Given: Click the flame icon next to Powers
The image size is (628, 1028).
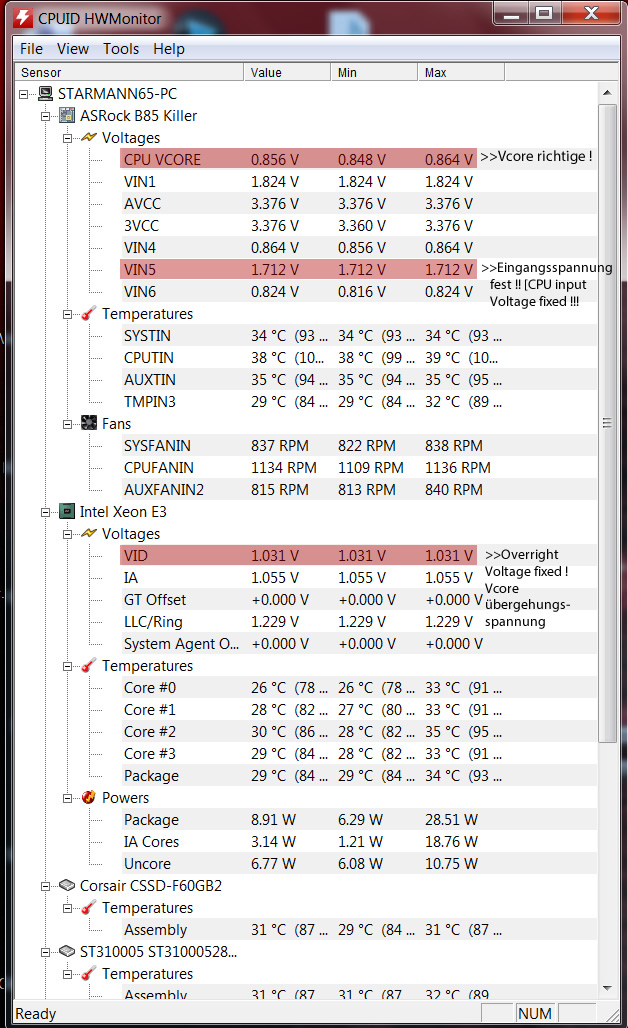Looking at the screenshot, I should click(88, 797).
